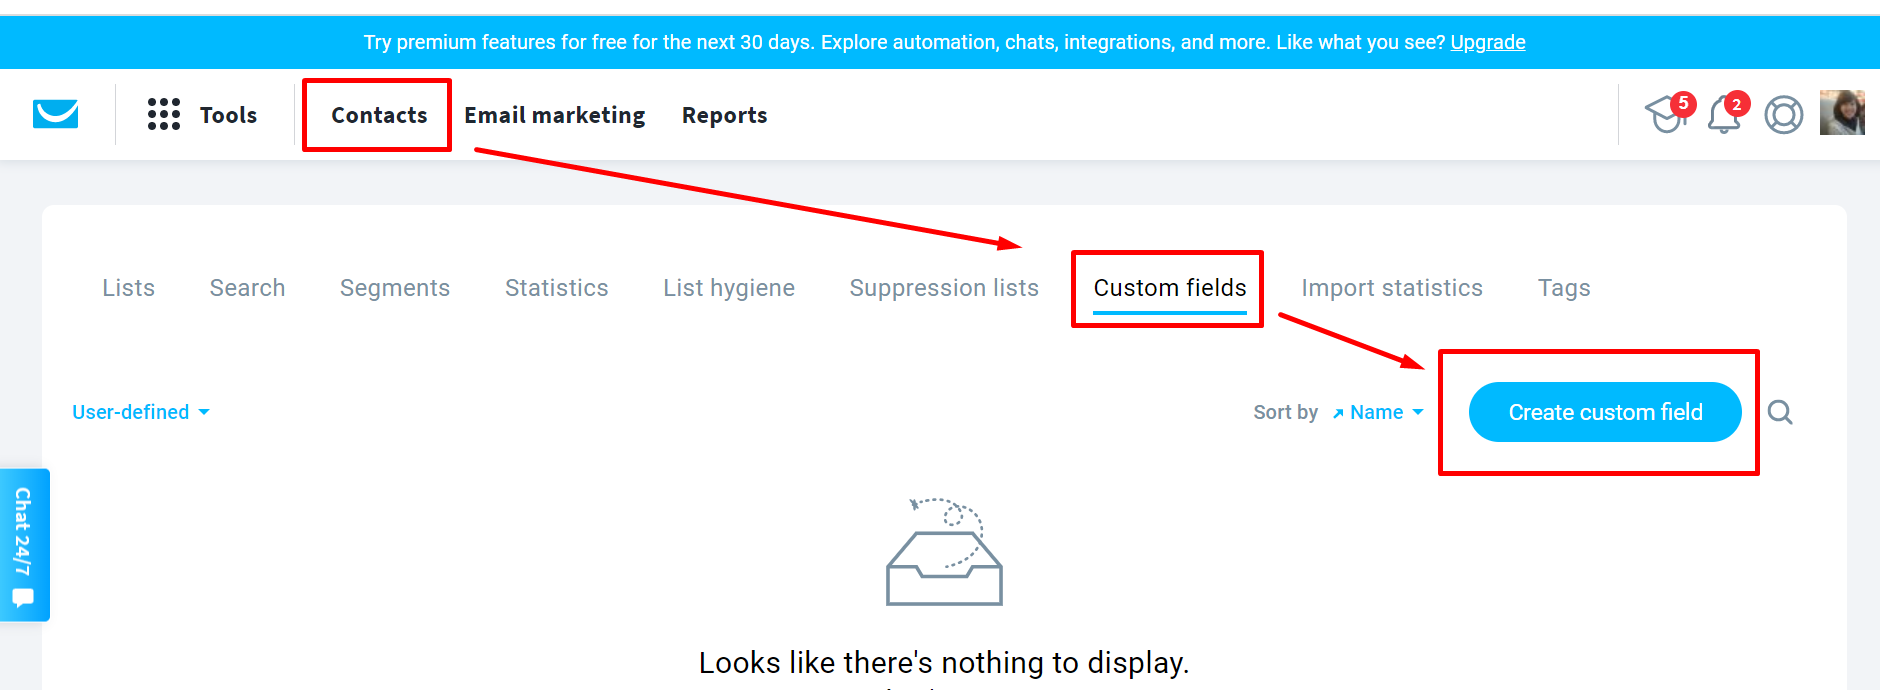Open the graduation cap learning icon
The image size is (1880, 690).
[x=1668, y=113]
